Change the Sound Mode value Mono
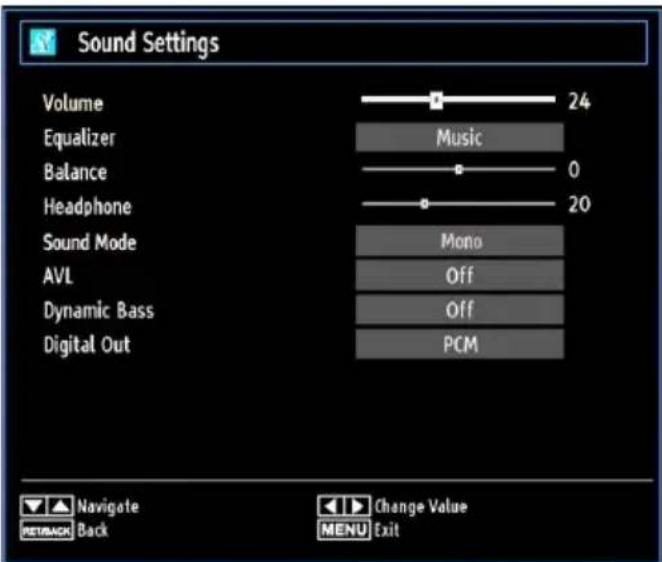The height and width of the screenshot is (562, 662). [459, 241]
